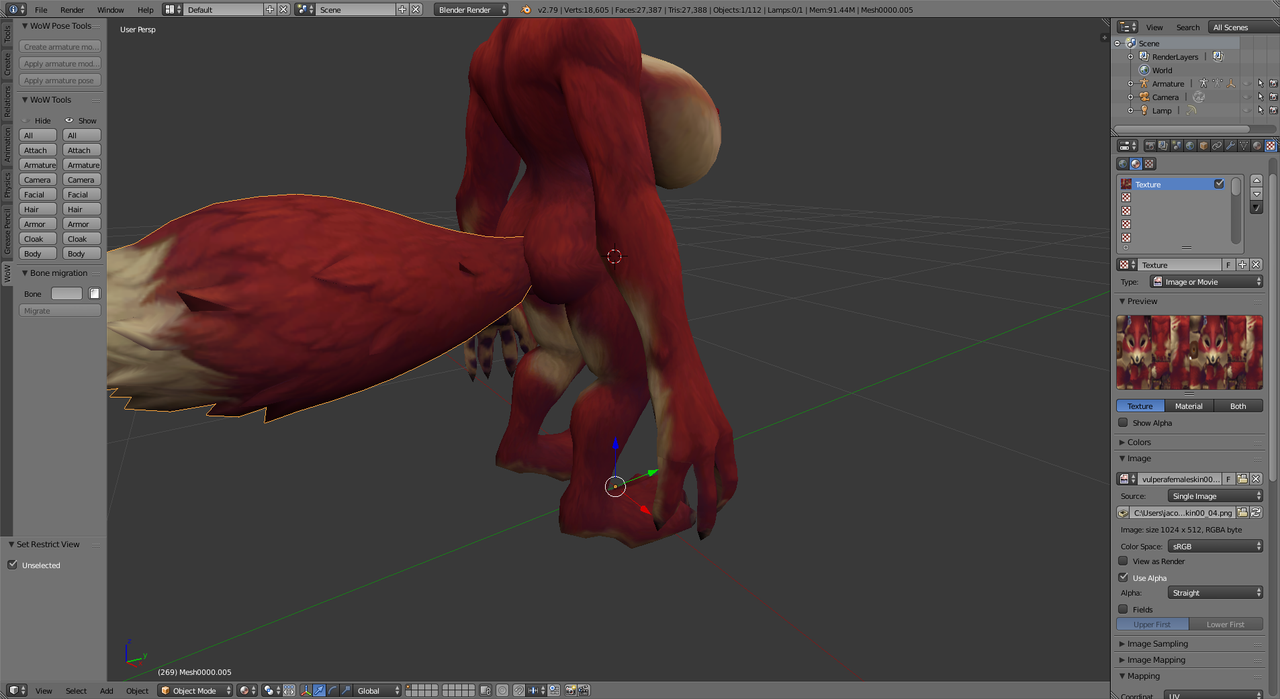Show world textures context button
Image resolution: width=1280 pixels, height=699 pixels.
pyautogui.click(x=1123, y=164)
